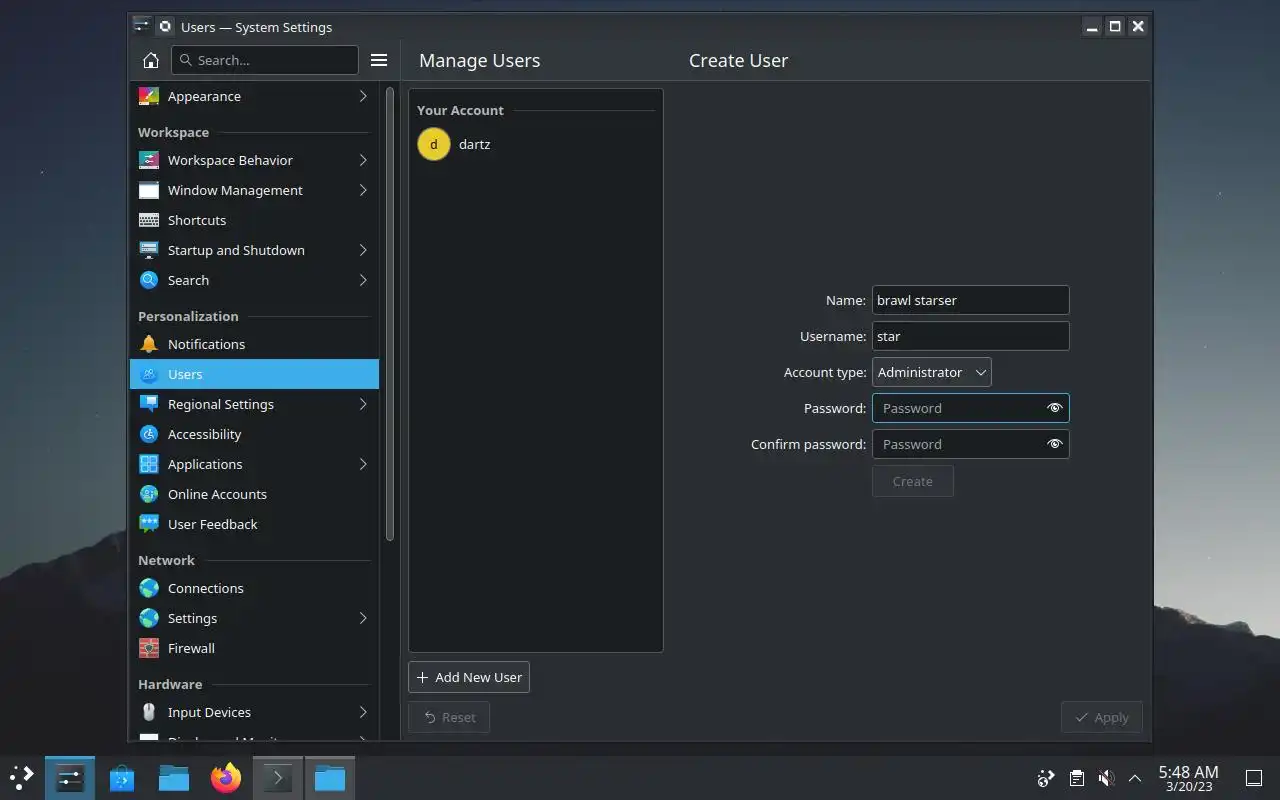
Task: Click the Input Devices mouse icon
Action: coord(149,712)
